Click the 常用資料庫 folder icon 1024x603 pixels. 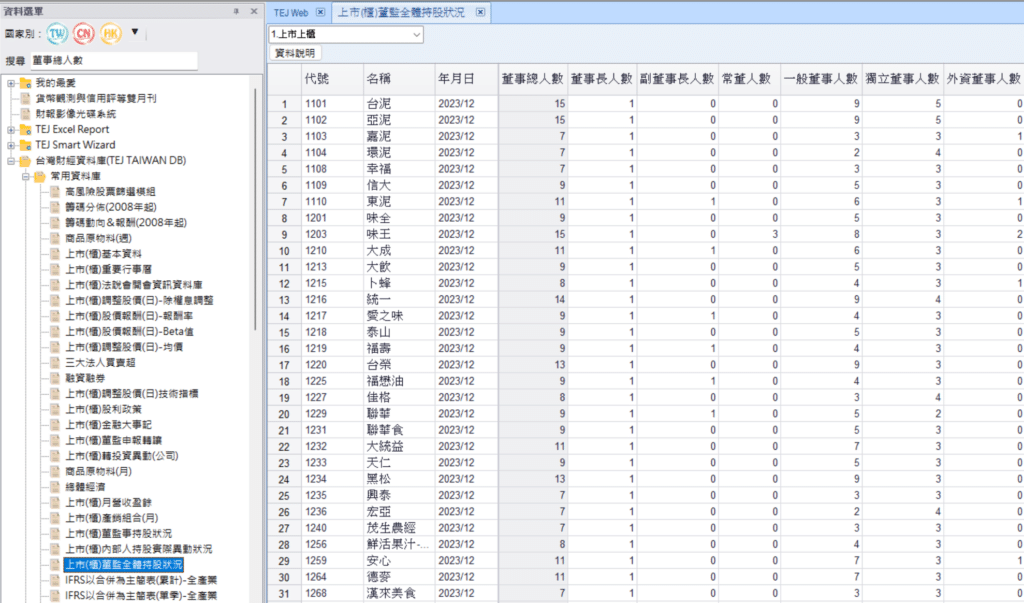point(40,176)
